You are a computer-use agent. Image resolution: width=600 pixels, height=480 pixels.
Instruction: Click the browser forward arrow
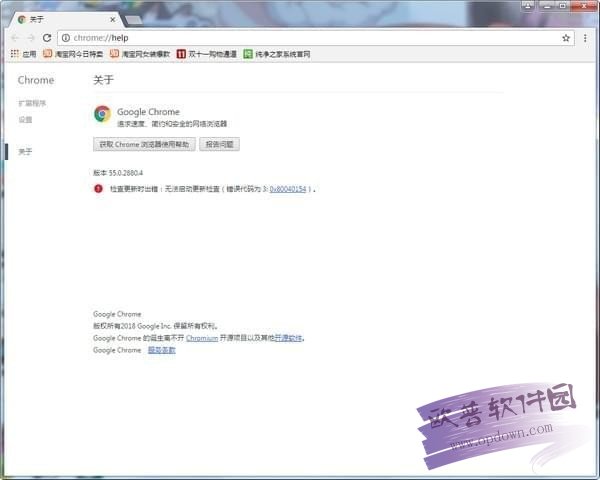31,38
